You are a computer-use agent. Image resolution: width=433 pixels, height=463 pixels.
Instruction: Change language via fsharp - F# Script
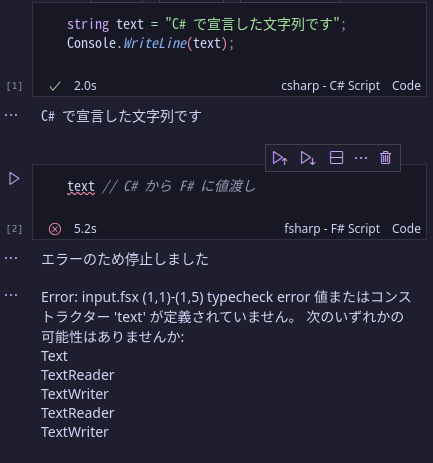click(332, 229)
